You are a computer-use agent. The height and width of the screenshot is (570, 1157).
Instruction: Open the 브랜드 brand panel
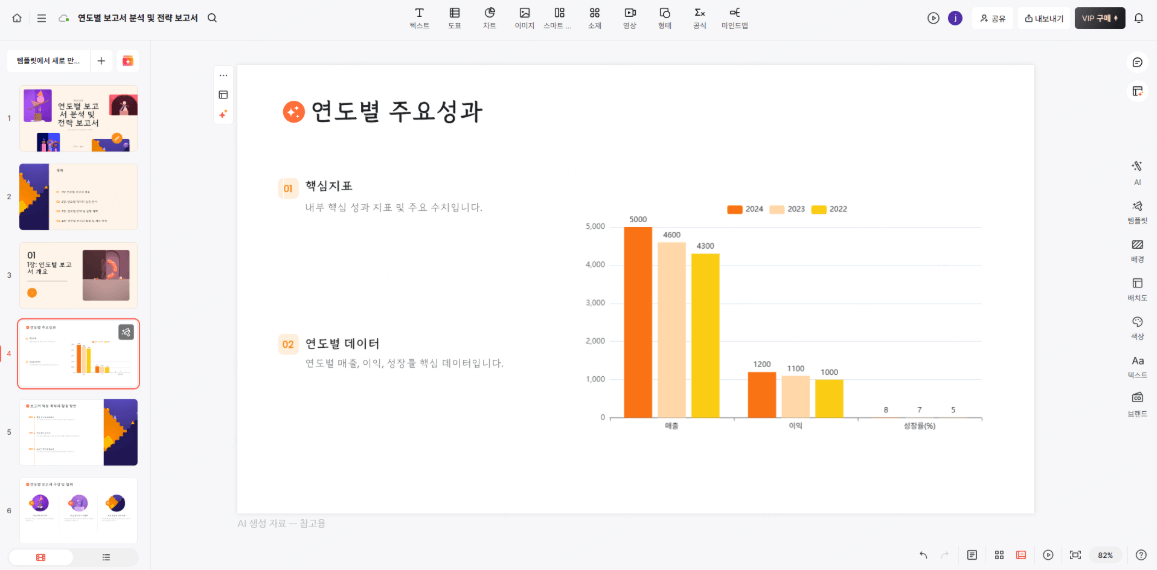(x=1138, y=404)
